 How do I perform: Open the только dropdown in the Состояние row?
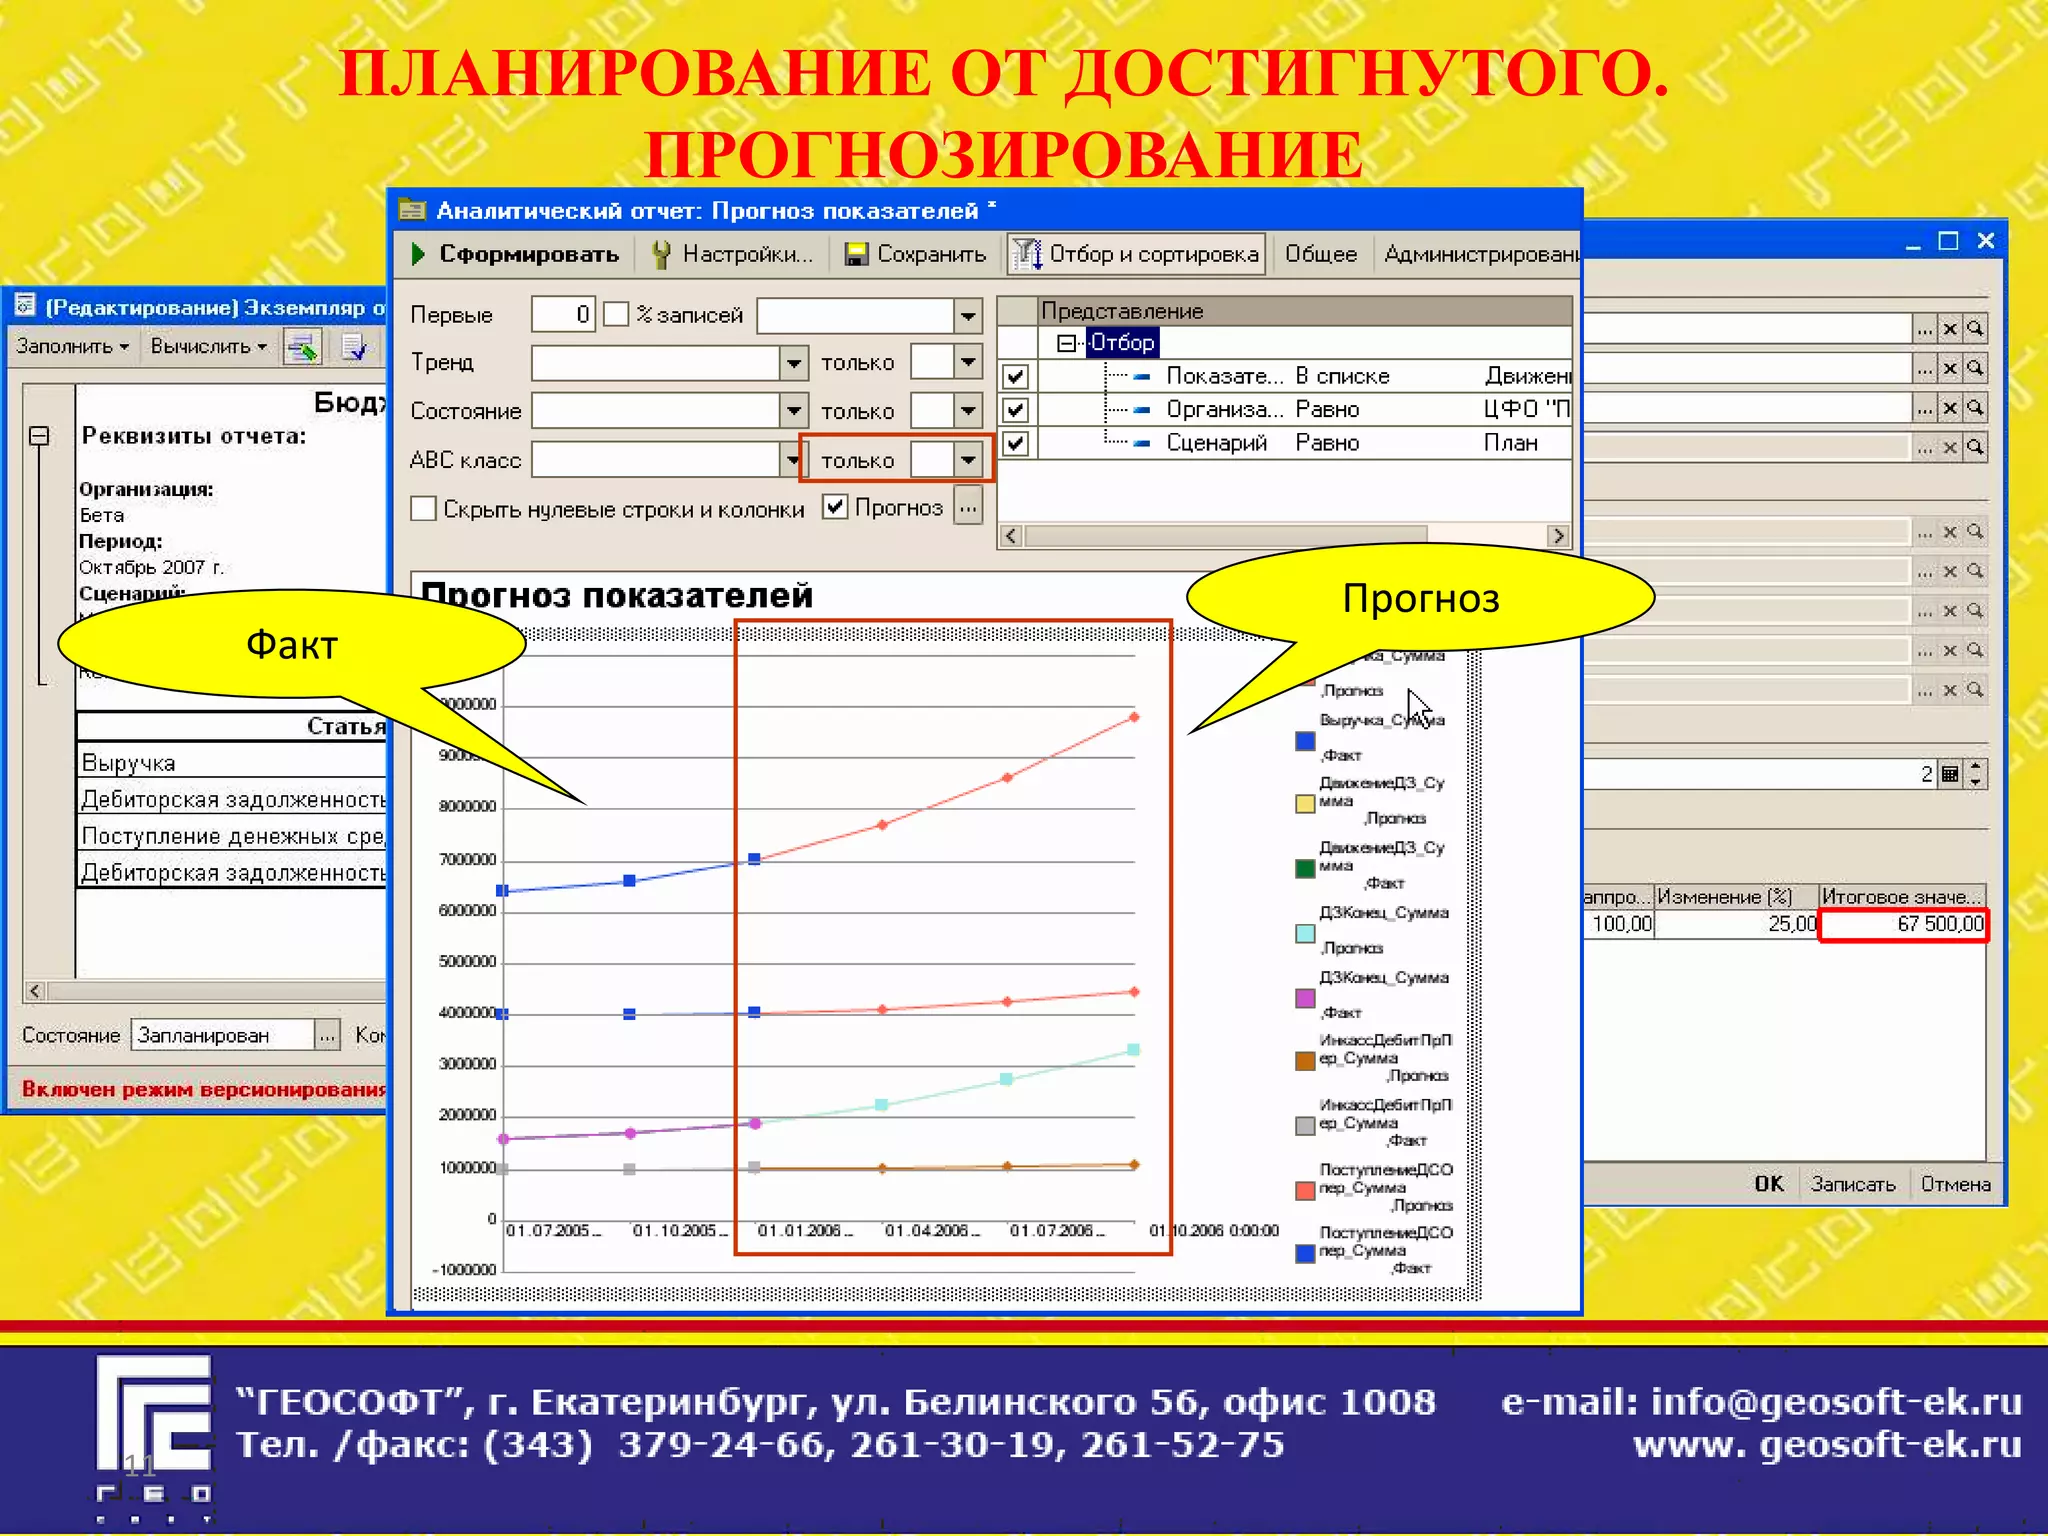click(968, 410)
